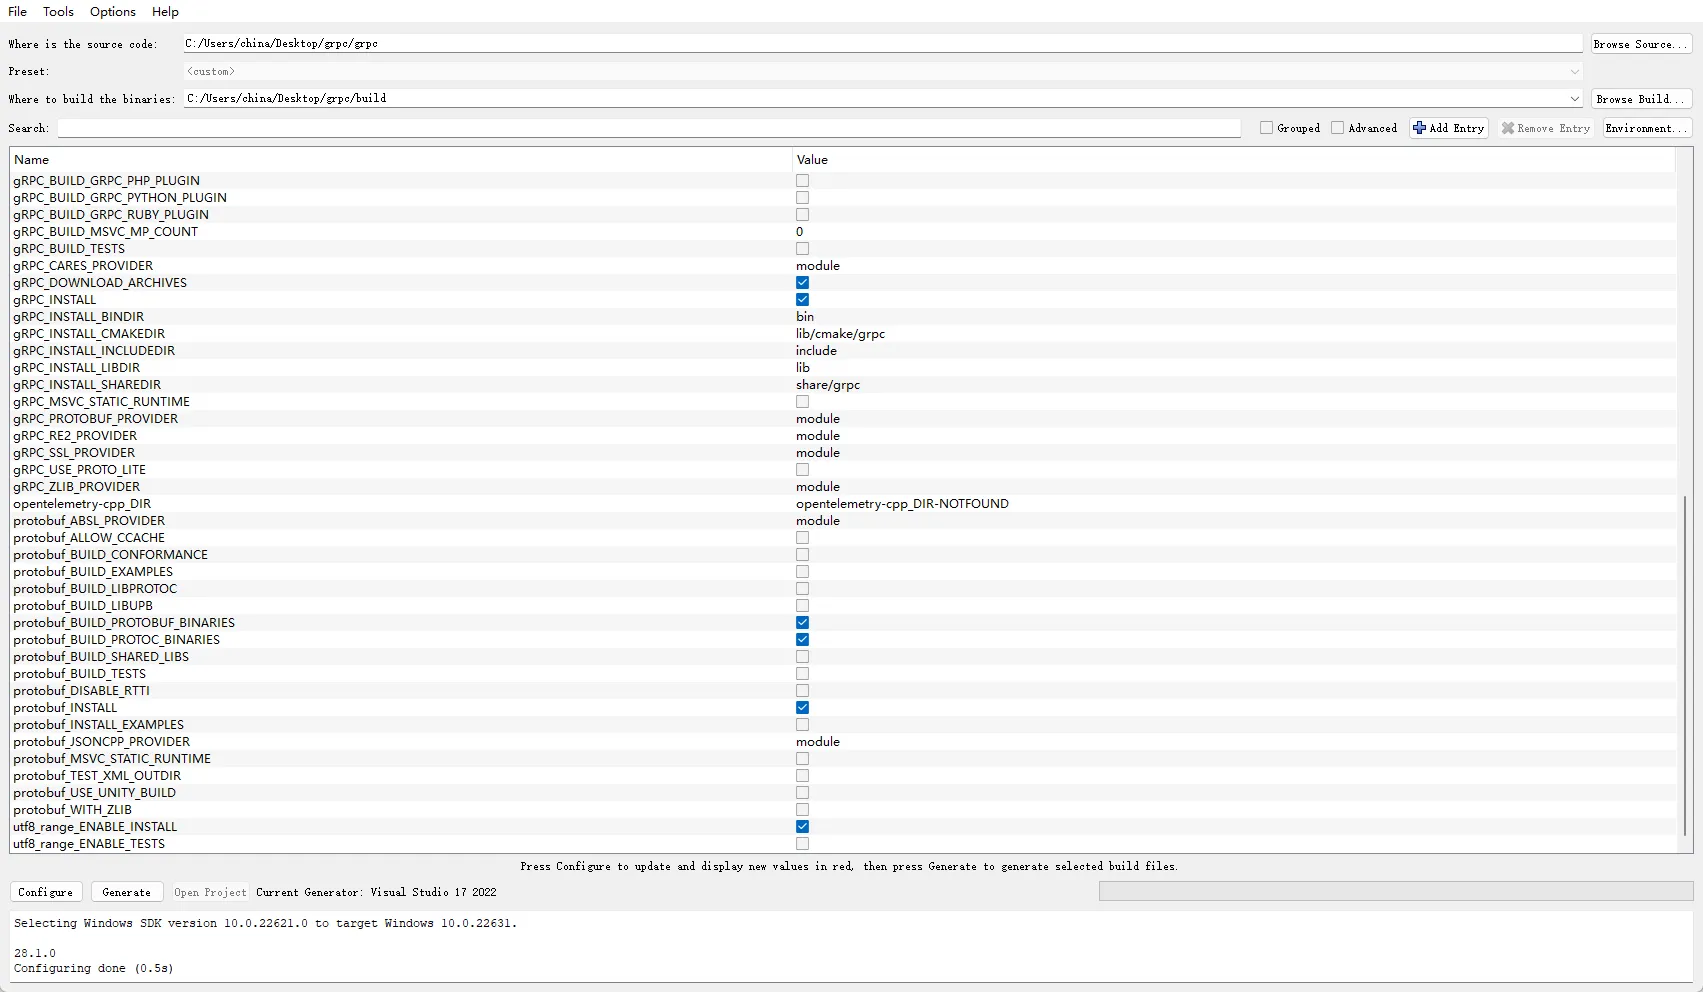The height and width of the screenshot is (992, 1703).
Task: Focus the Search input field
Action: 649,128
